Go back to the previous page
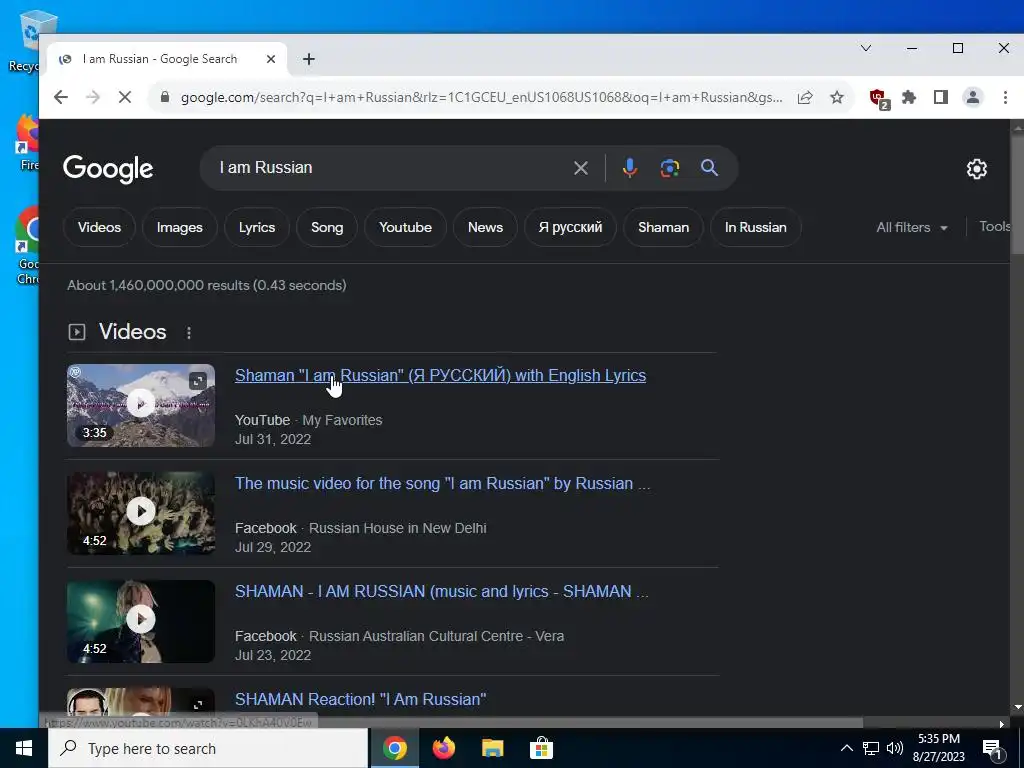The width and height of the screenshot is (1024, 768). tap(61, 97)
